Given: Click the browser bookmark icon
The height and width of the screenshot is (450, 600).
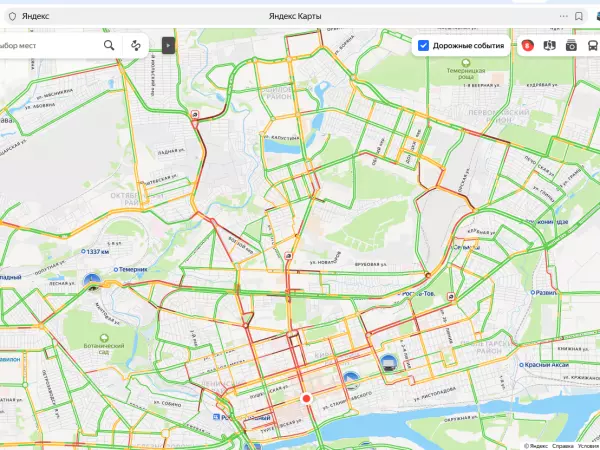Looking at the screenshot, I should click(x=579, y=16).
